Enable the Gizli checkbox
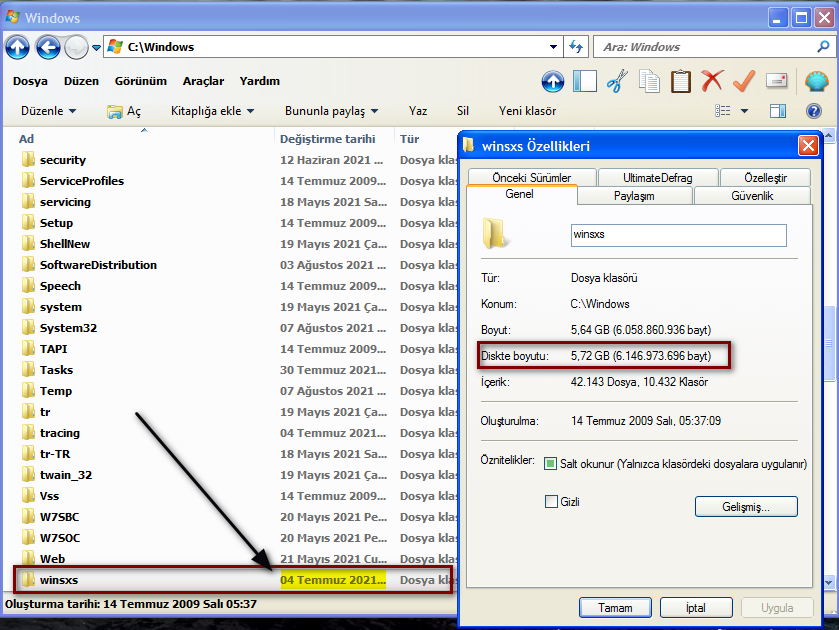Screen dimensions: 839x630 coord(551,502)
